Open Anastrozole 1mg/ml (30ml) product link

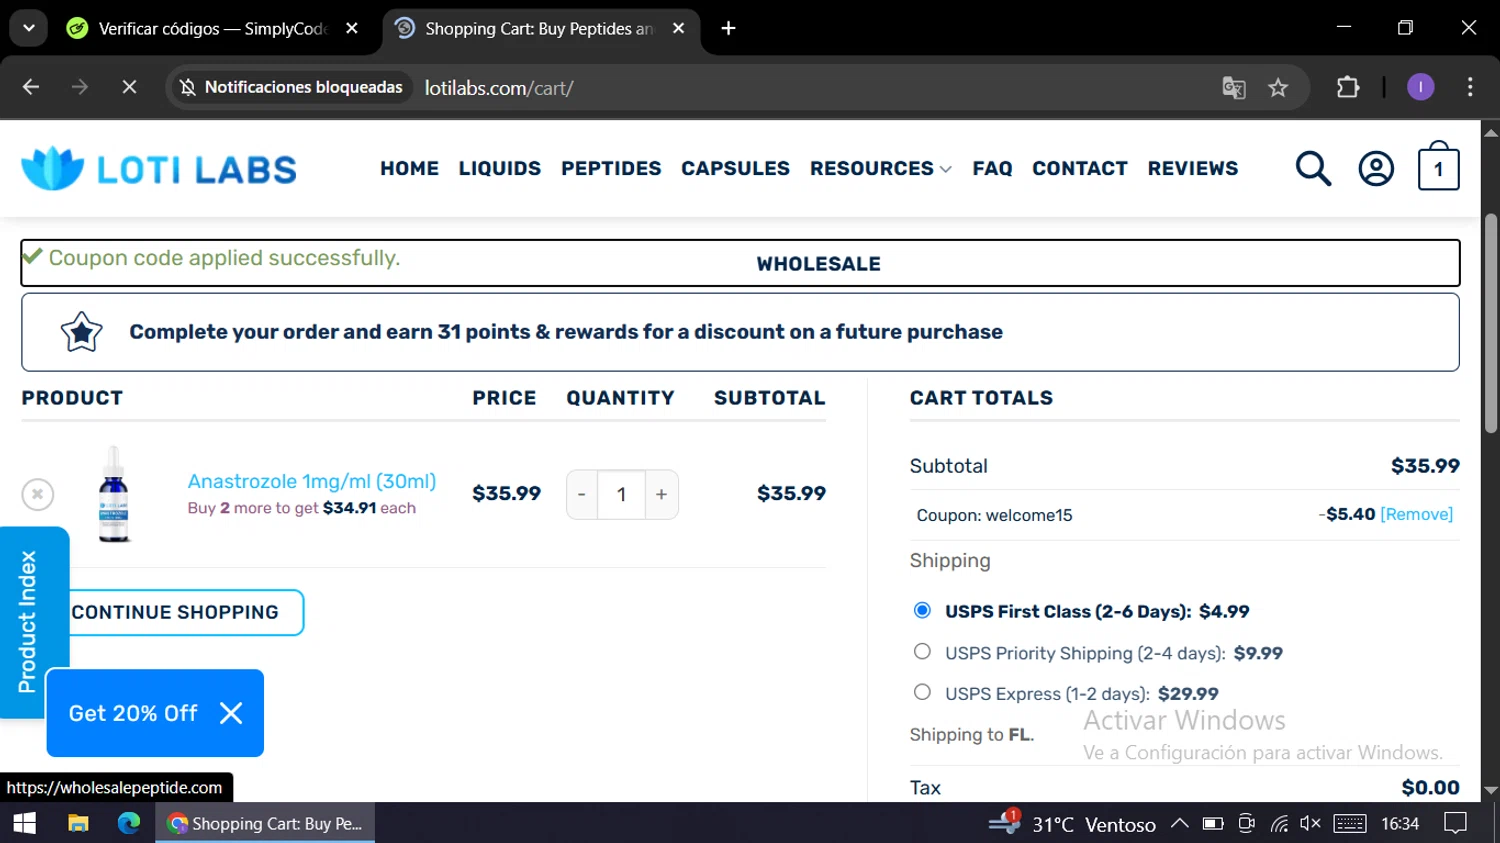[x=312, y=481]
